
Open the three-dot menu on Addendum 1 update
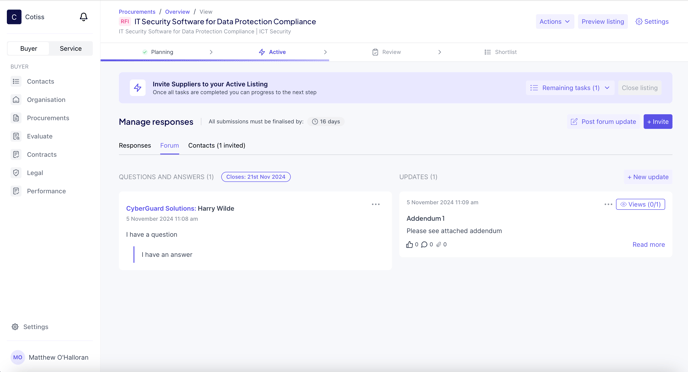tap(608, 204)
